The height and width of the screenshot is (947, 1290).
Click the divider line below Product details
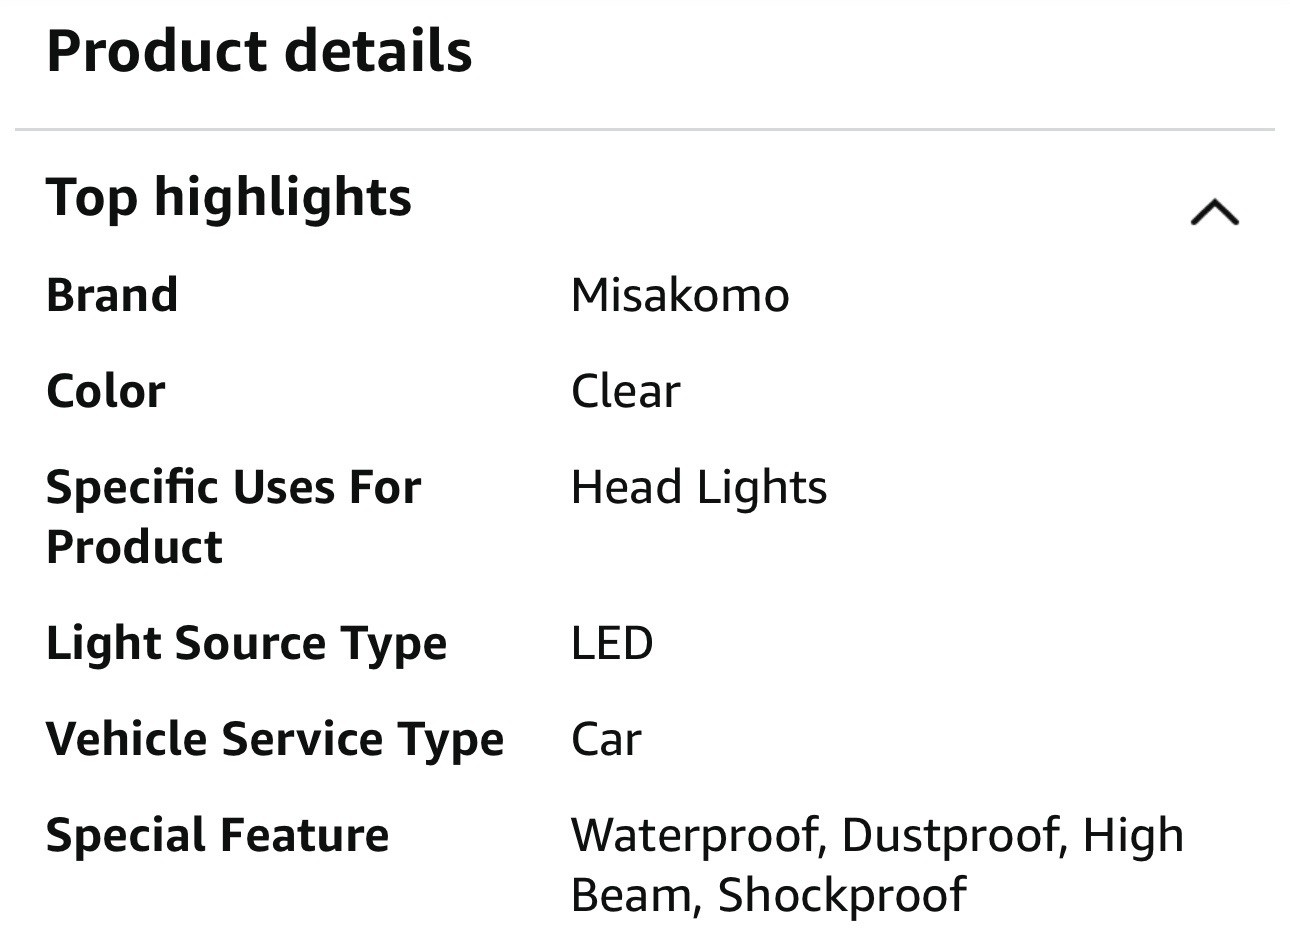645,129
